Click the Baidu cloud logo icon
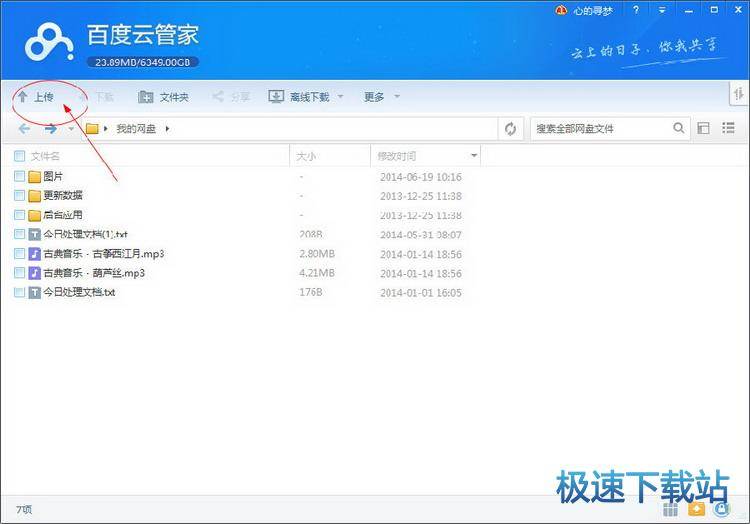750x524 pixels. [50, 44]
